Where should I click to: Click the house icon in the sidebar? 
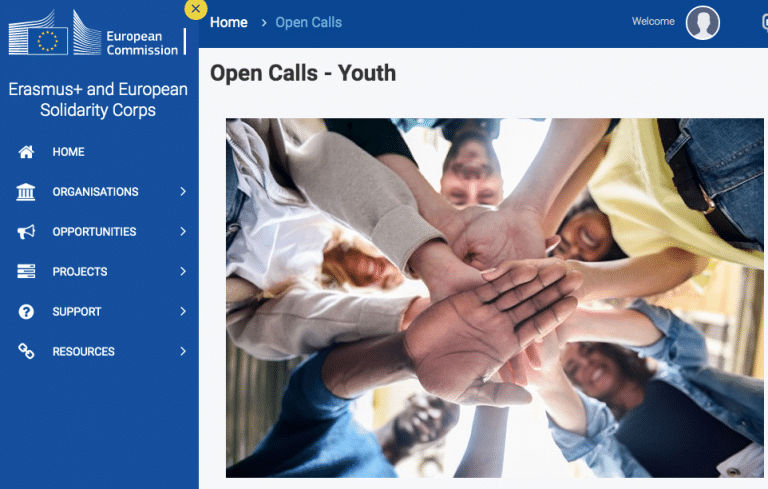pos(27,152)
